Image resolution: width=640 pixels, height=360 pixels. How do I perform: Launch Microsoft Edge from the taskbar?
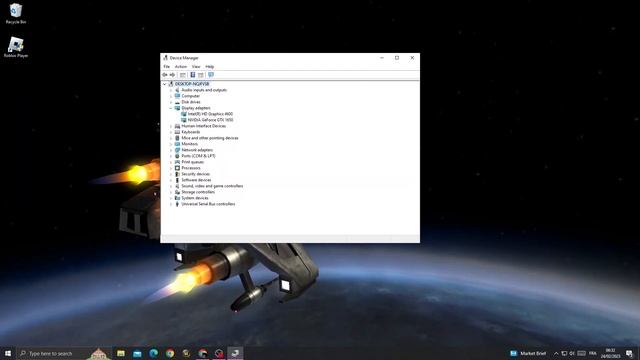(x=153, y=353)
